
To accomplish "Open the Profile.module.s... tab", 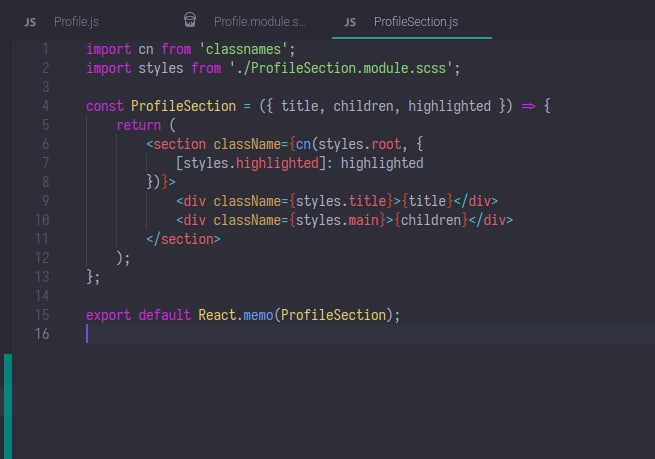I will 260,22.
